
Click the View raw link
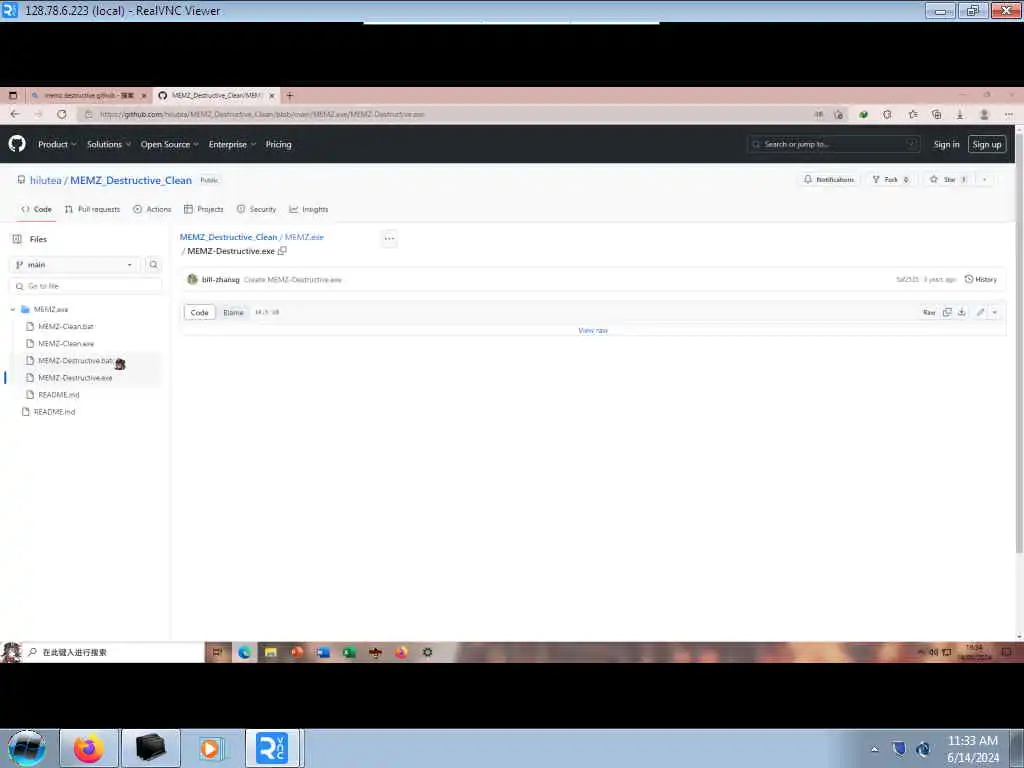pyautogui.click(x=593, y=330)
